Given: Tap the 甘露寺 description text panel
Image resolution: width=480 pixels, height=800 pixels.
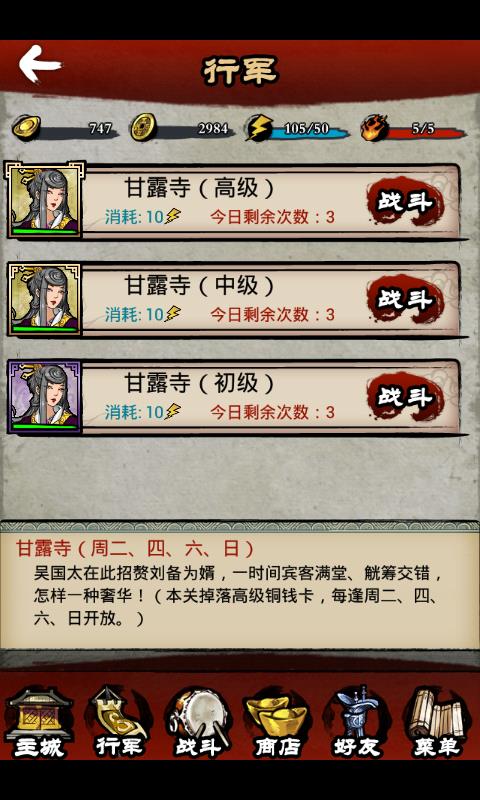Looking at the screenshot, I should tap(240, 584).
